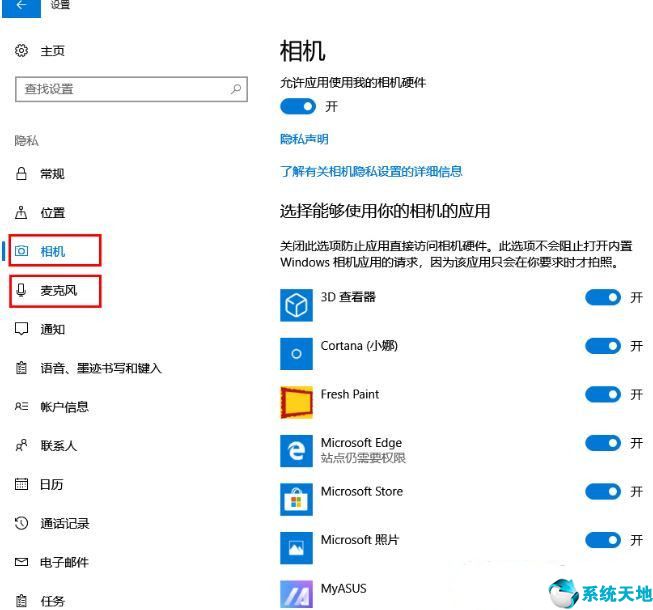
Task: Click the lock icon beside 常规
Action: (x=21, y=174)
